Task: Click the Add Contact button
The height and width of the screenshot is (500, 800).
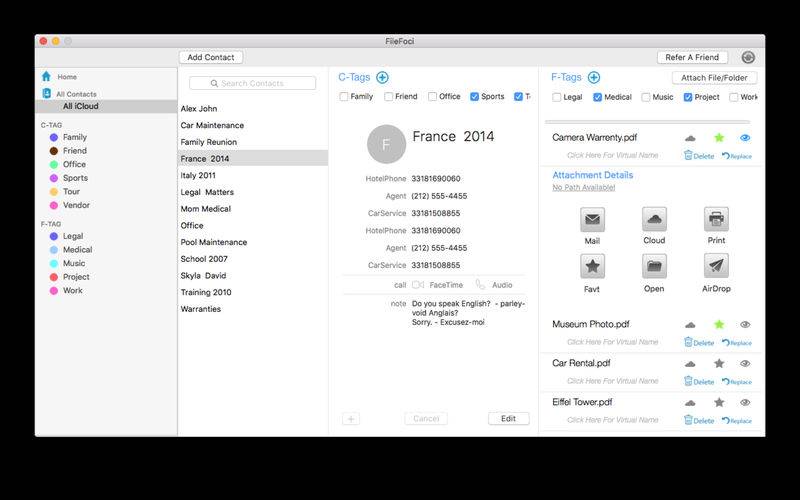Action: pyautogui.click(x=210, y=57)
